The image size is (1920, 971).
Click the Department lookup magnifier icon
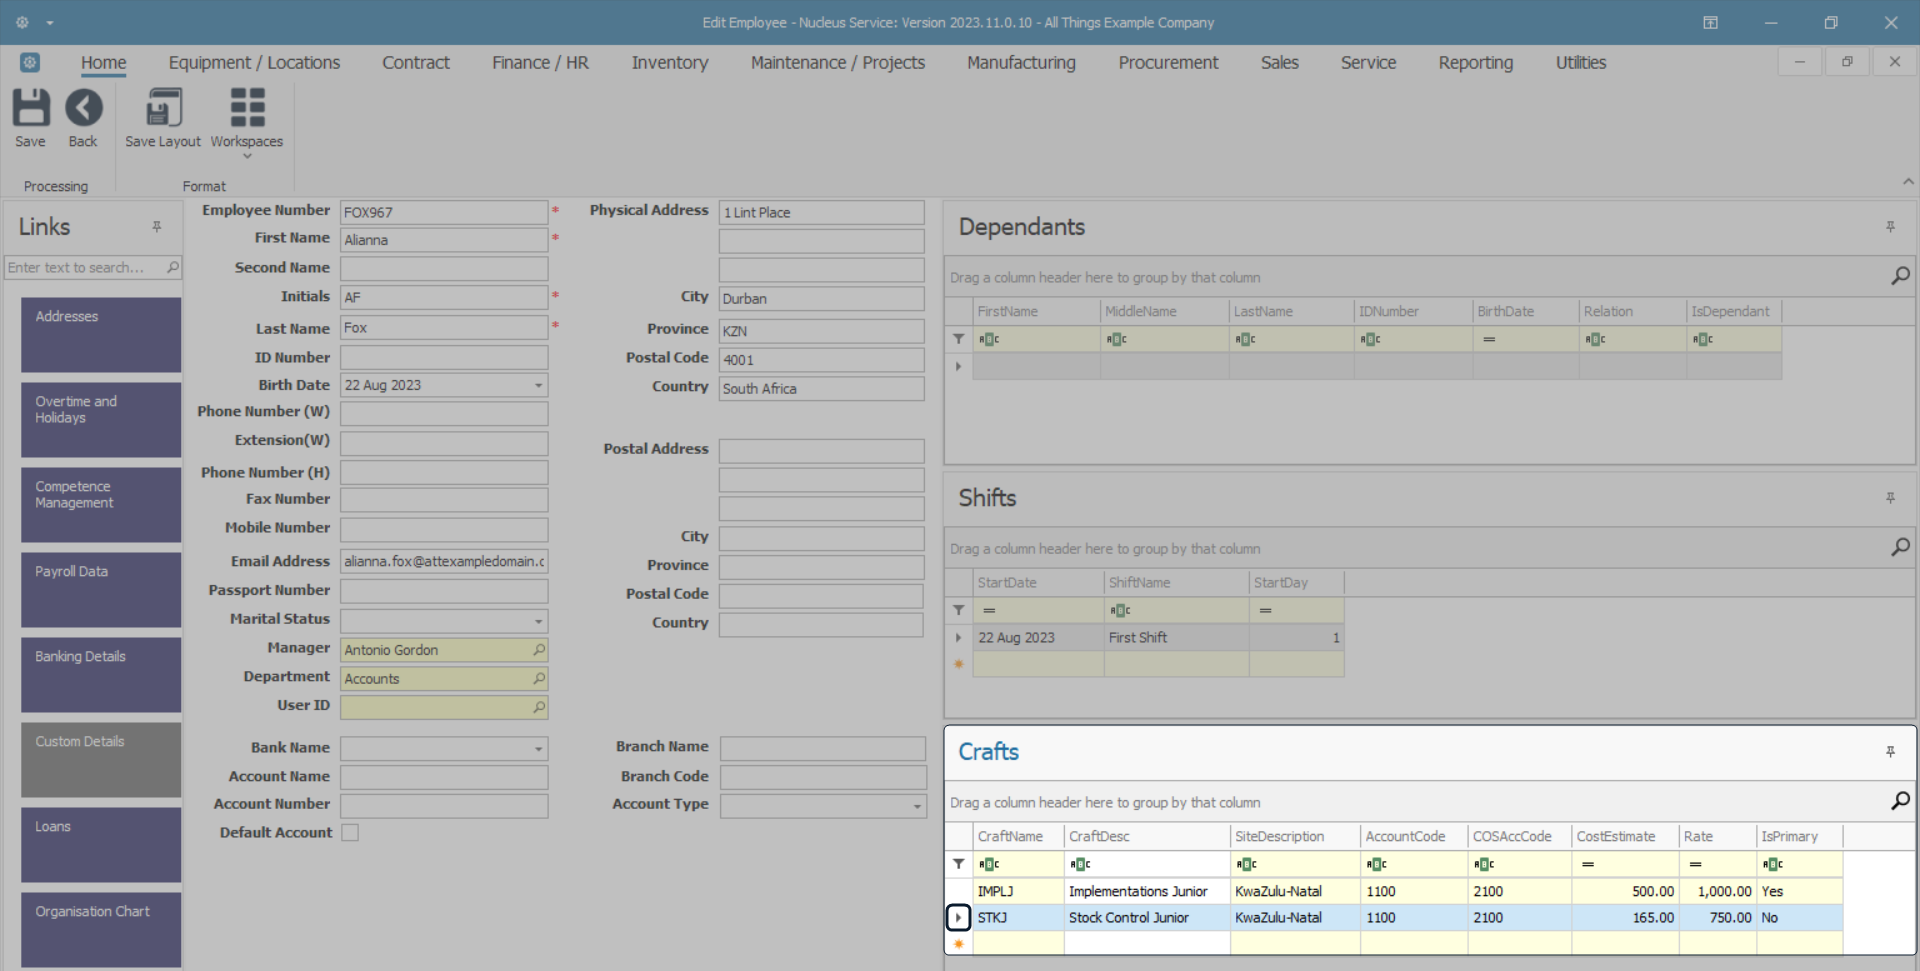pyautogui.click(x=539, y=679)
